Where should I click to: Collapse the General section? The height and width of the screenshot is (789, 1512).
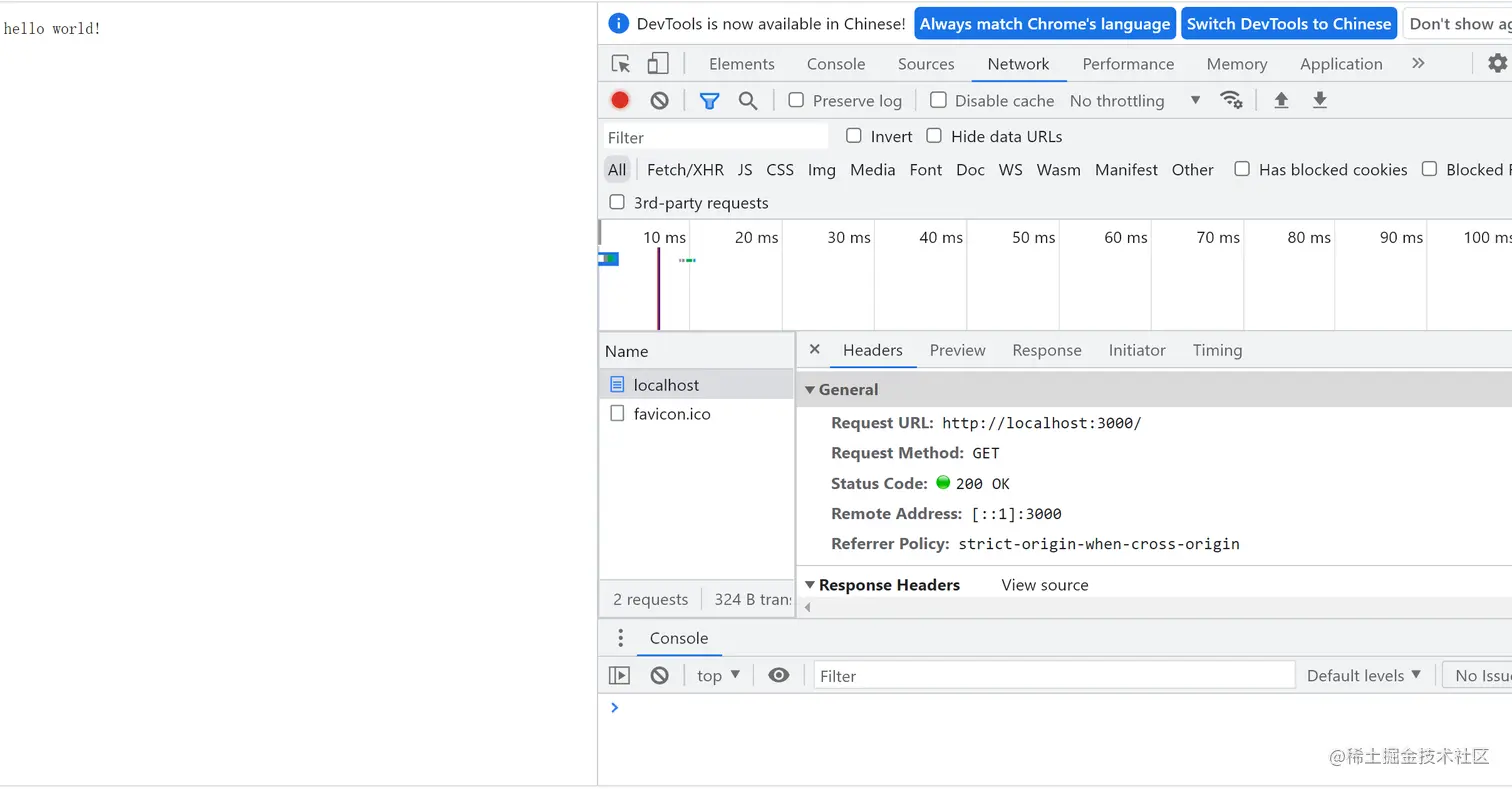point(810,390)
